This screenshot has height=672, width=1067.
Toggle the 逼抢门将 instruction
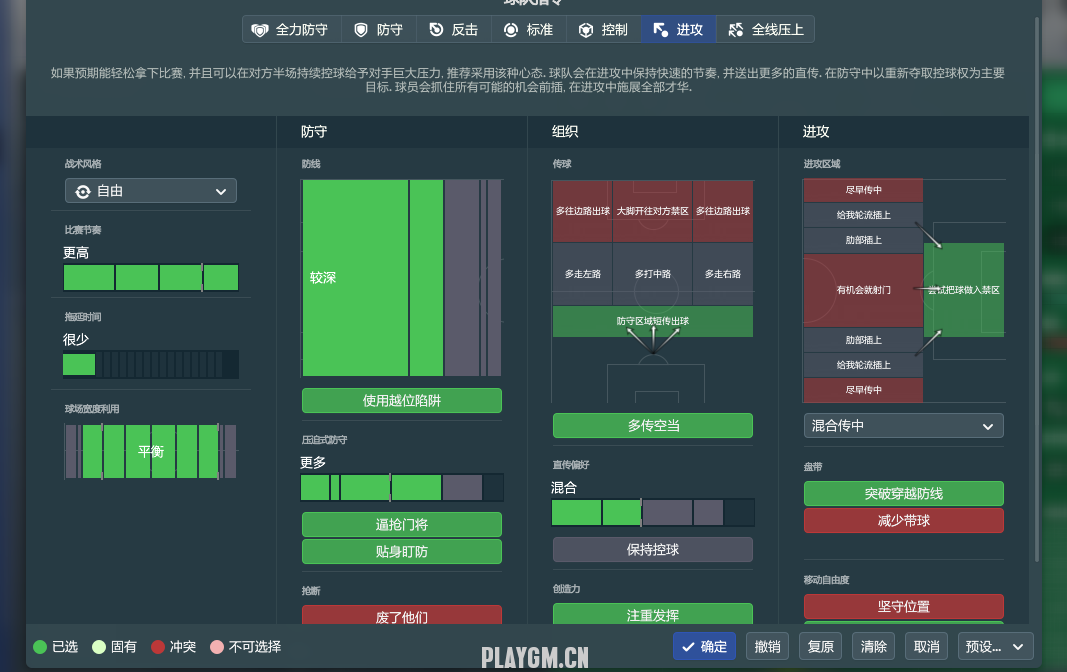401,525
